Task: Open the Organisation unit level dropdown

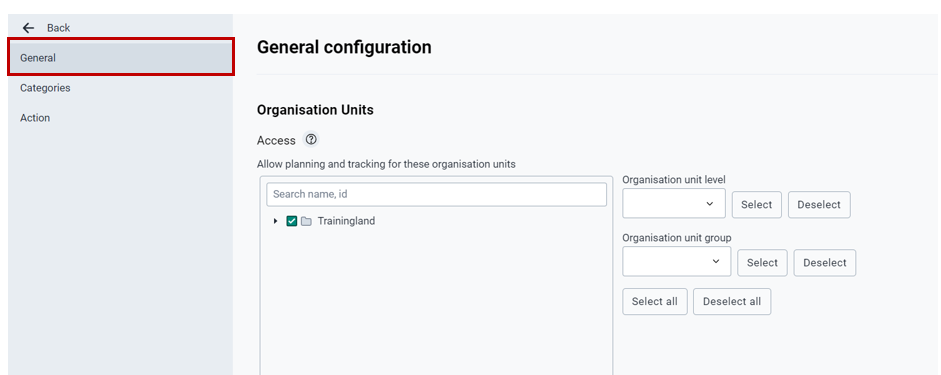Action: 674,204
